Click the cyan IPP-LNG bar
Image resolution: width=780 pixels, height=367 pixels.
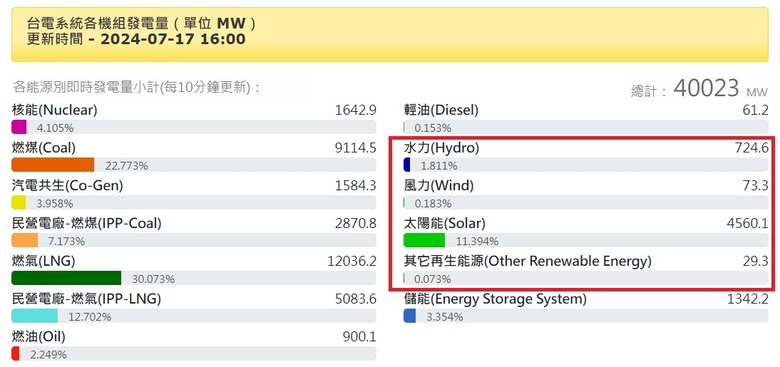[x=34, y=316]
